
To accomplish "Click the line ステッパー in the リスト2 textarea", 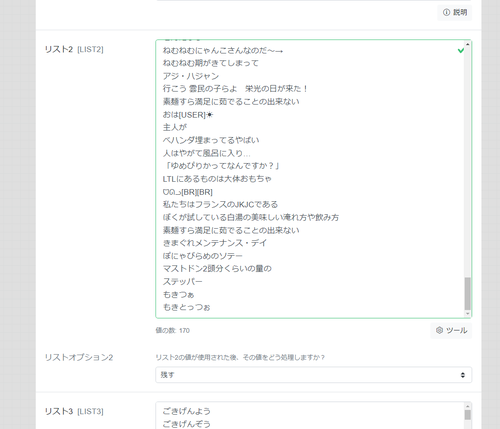I will pos(182,281).
